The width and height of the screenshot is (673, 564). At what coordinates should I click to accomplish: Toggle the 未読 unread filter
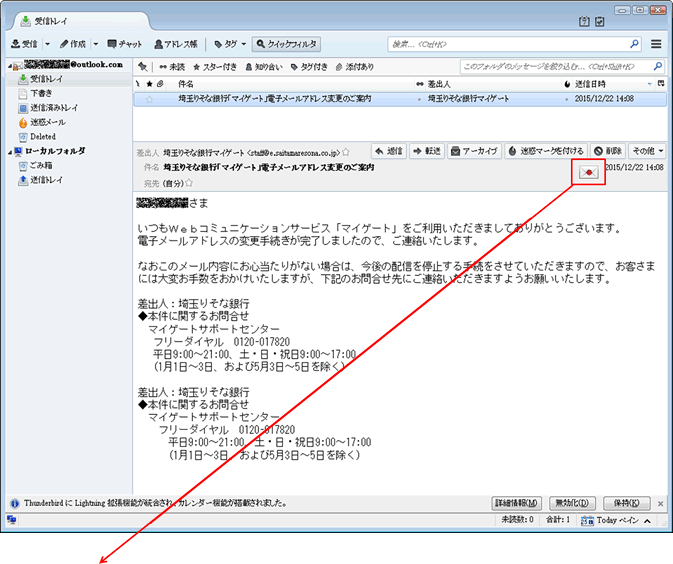pyautogui.click(x=172, y=67)
